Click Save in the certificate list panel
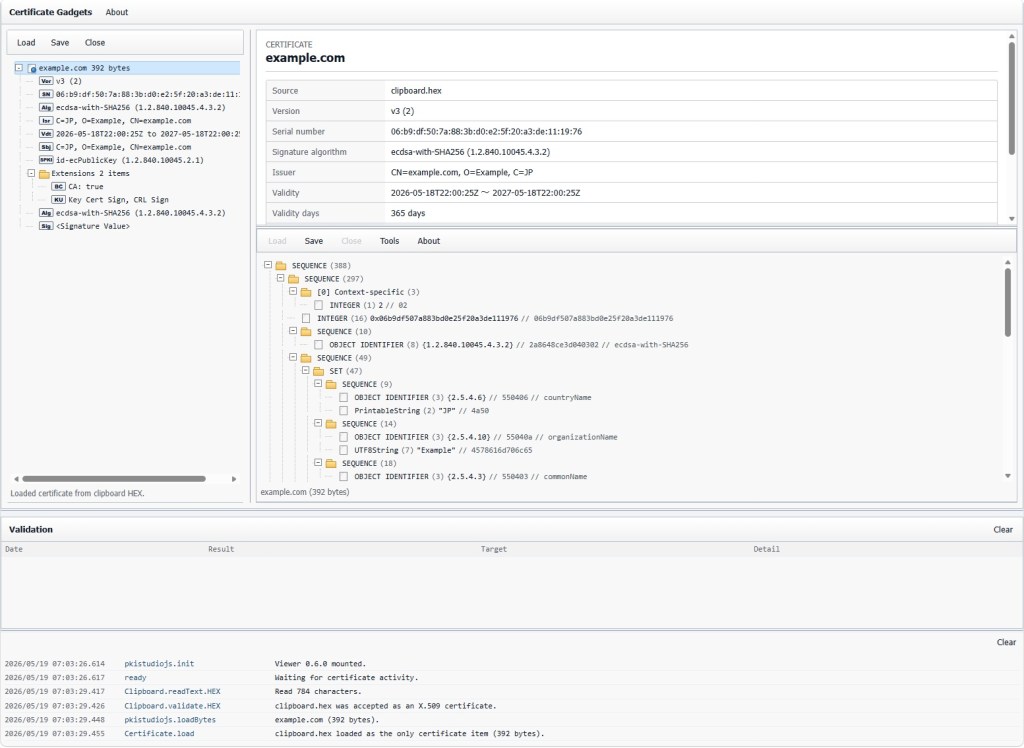Image resolution: width=1024 pixels, height=748 pixels. [60, 42]
